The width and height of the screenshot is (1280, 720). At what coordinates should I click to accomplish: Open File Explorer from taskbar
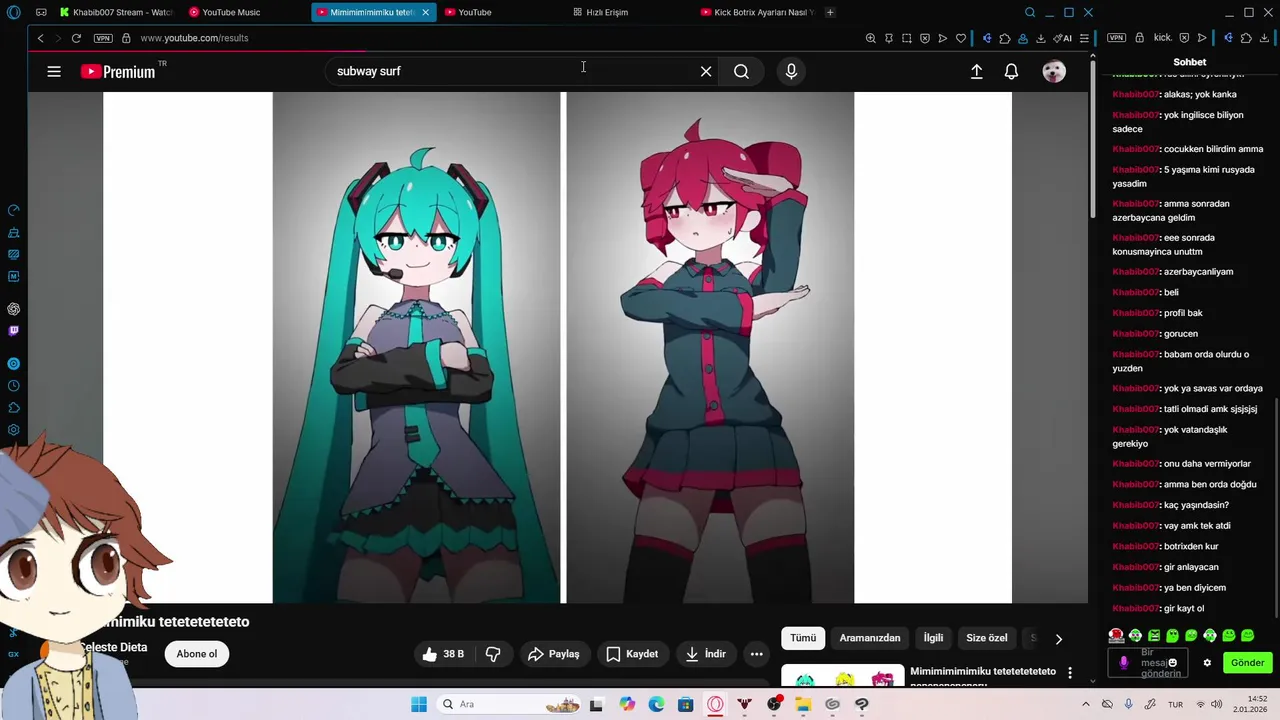click(803, 704)
